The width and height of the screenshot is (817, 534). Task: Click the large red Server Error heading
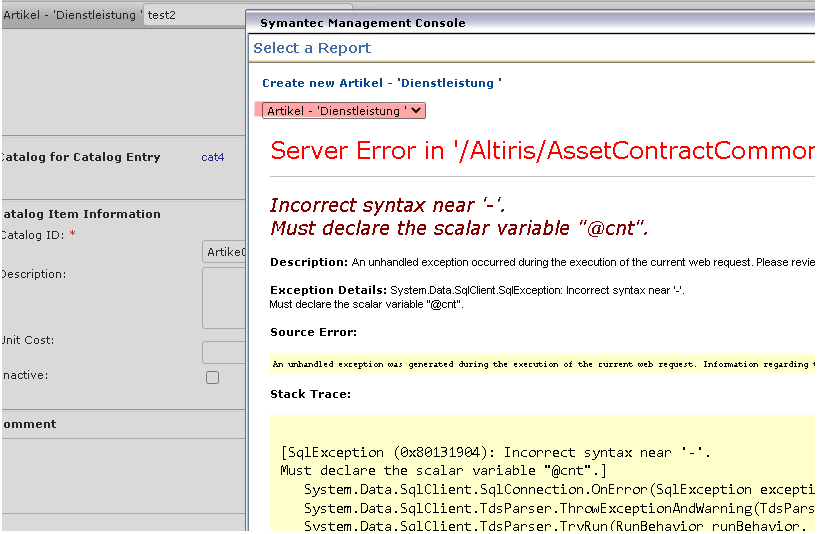[x=540, y=151]
